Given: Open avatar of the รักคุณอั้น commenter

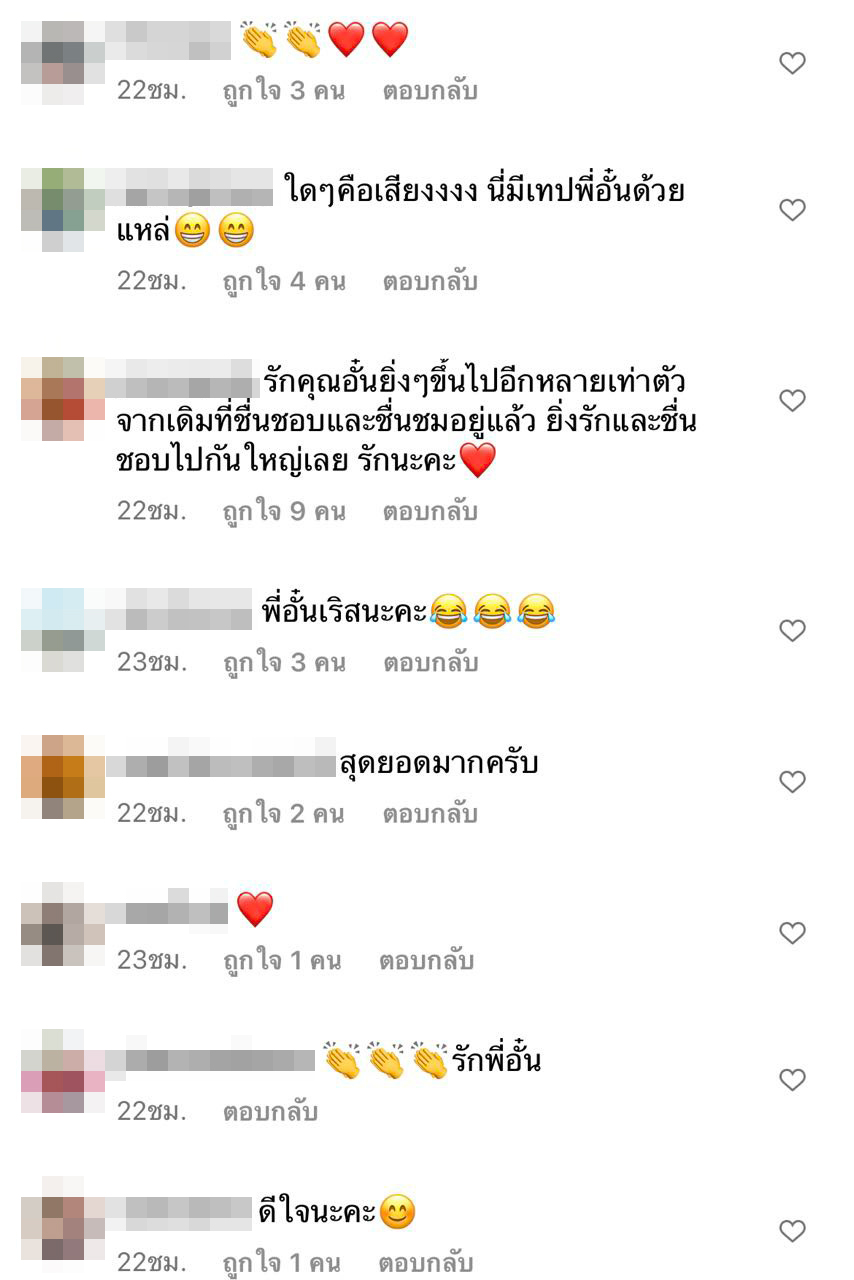Looking at the screenshot, I should point(63,399).
